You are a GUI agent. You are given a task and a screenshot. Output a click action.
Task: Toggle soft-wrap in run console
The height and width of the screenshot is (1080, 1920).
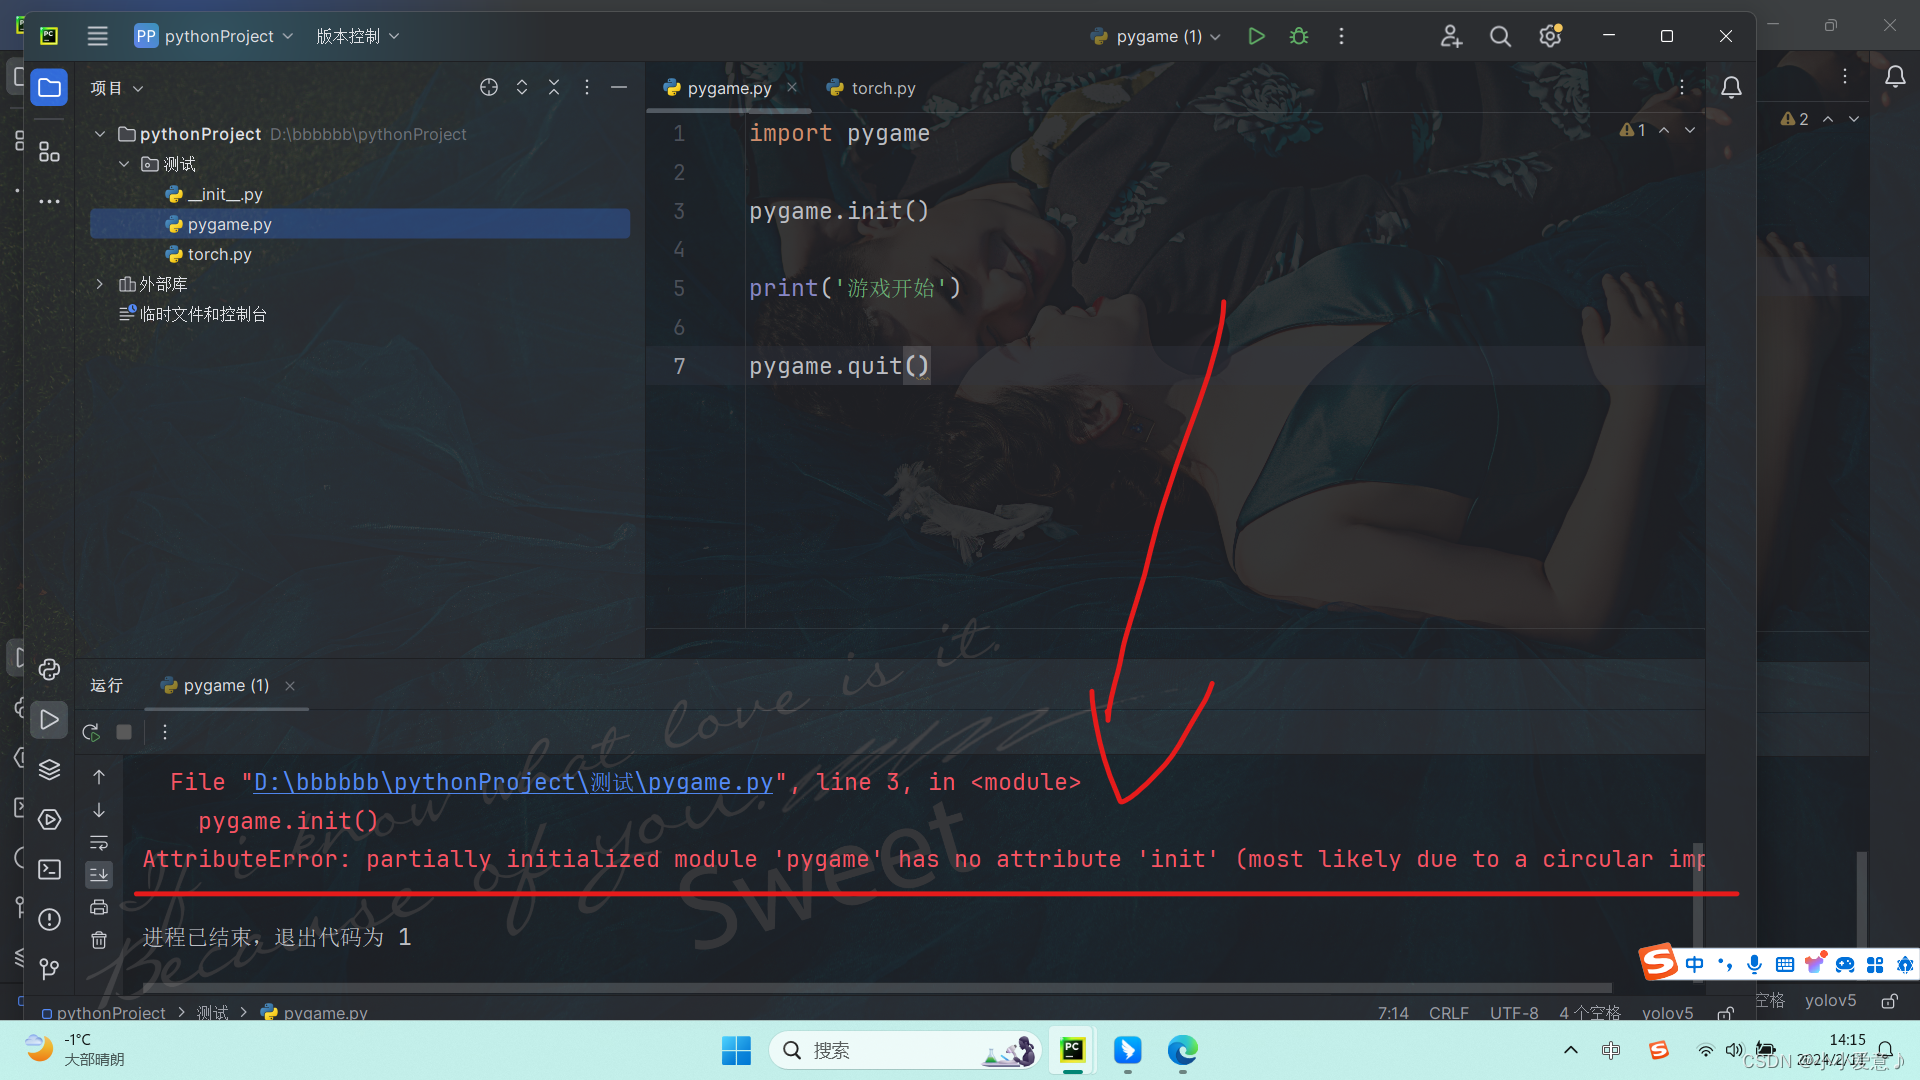pos(99,842)
